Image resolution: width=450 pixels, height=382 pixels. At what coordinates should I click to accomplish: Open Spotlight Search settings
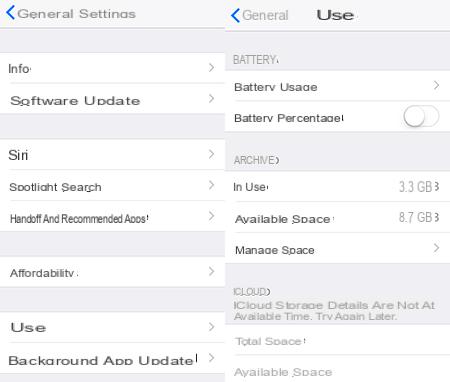click(112, 186)
